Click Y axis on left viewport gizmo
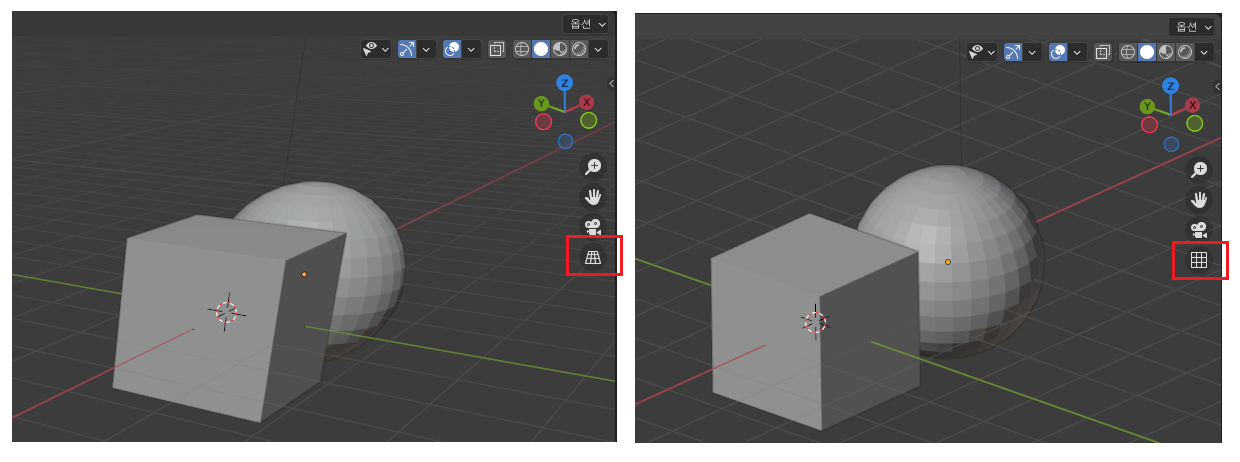Viewport: 1240px width, 462px height. coord(541,103)
